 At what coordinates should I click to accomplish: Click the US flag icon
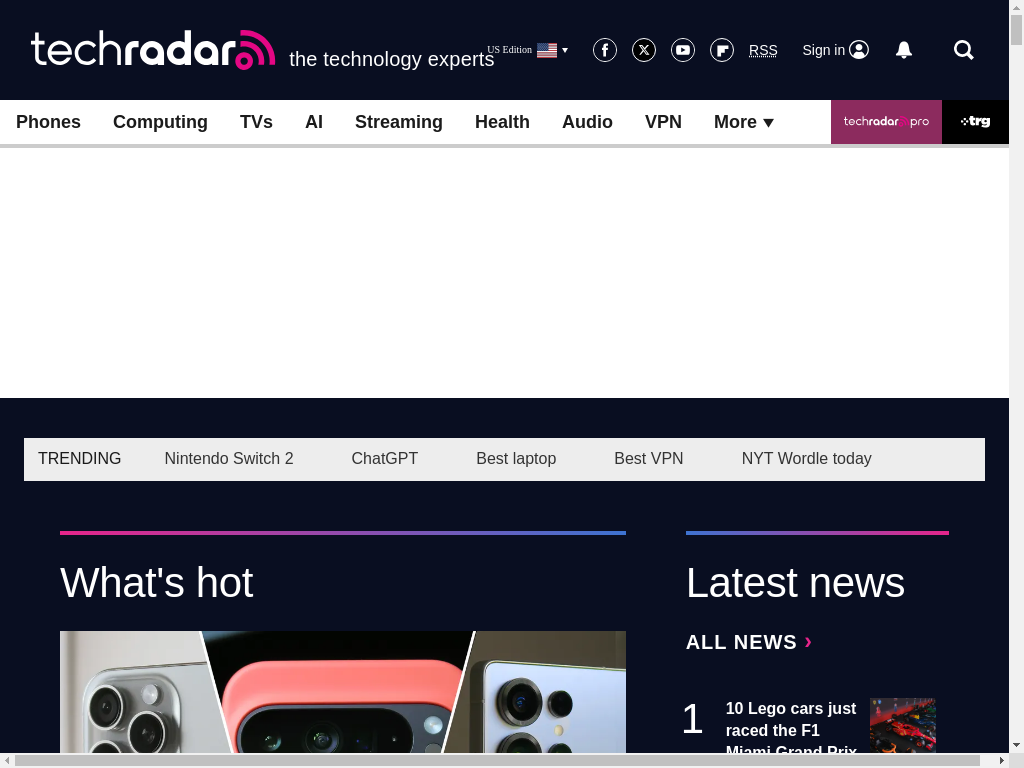pyautogui.click(x=547, y=50)
